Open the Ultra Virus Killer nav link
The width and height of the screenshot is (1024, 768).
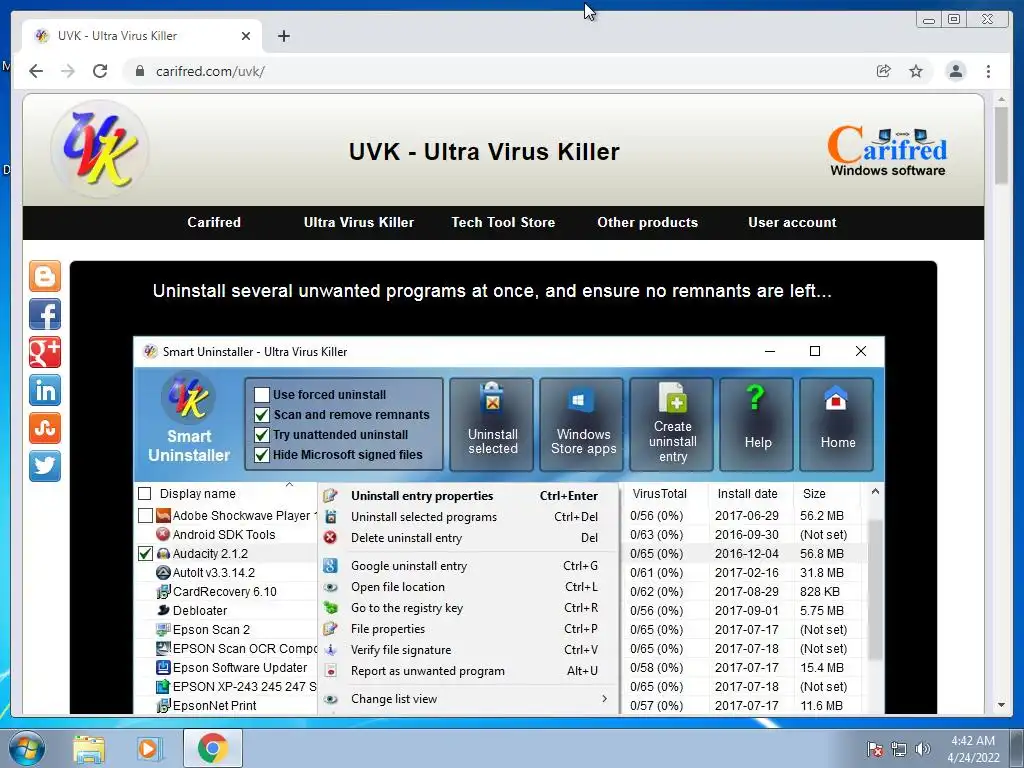(x=359, y=222)
